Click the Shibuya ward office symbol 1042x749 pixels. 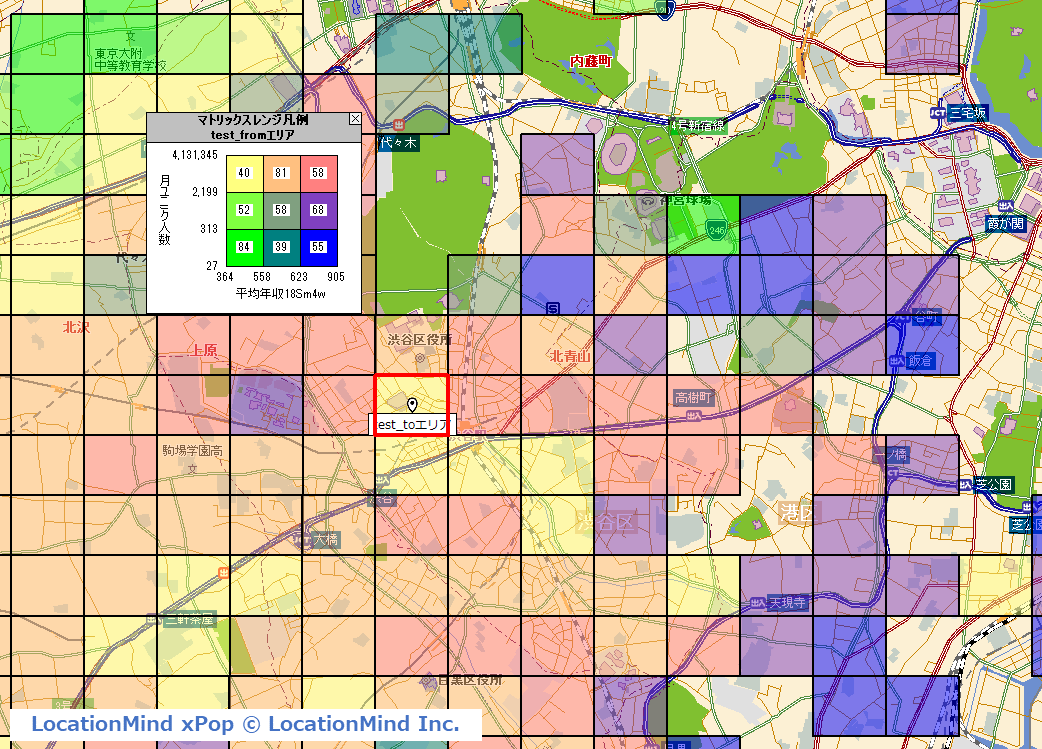(x=420, y=357)
